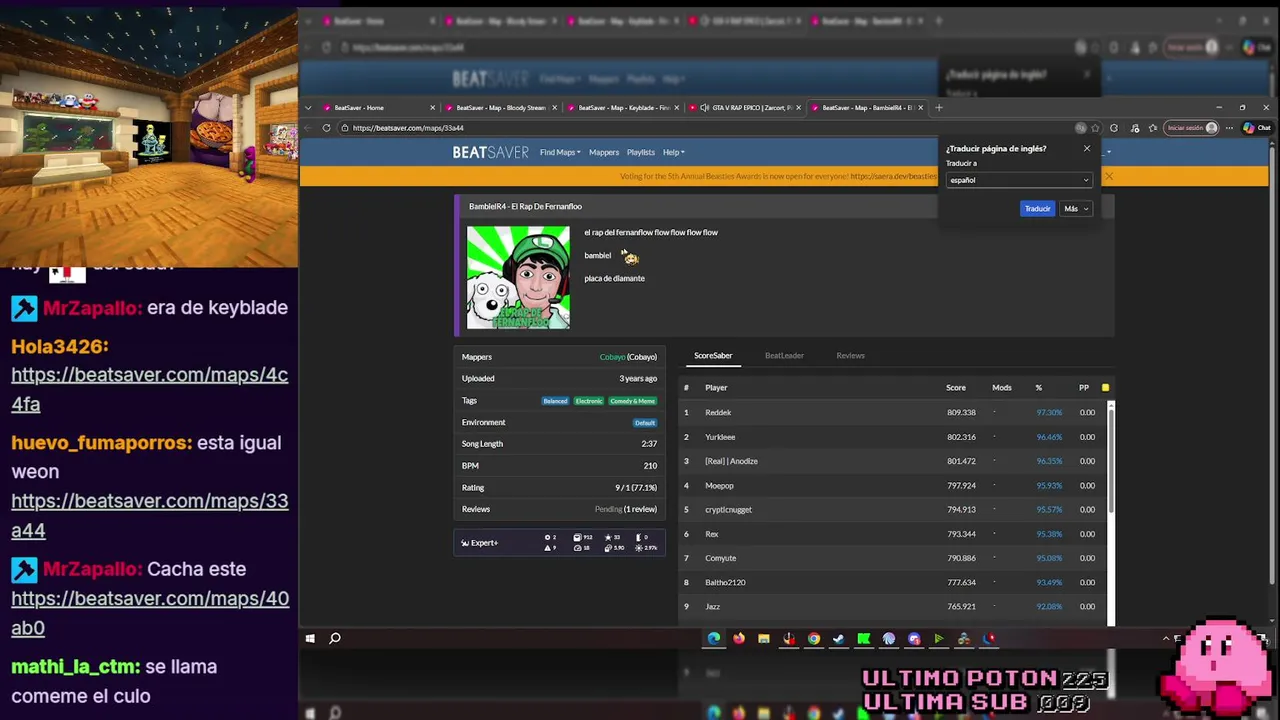Image resolution: width=1280 pixels, height=720 pixels.
Task: Click the leaderboard vertical scrollbar
Action: [x=1111, y=460]
